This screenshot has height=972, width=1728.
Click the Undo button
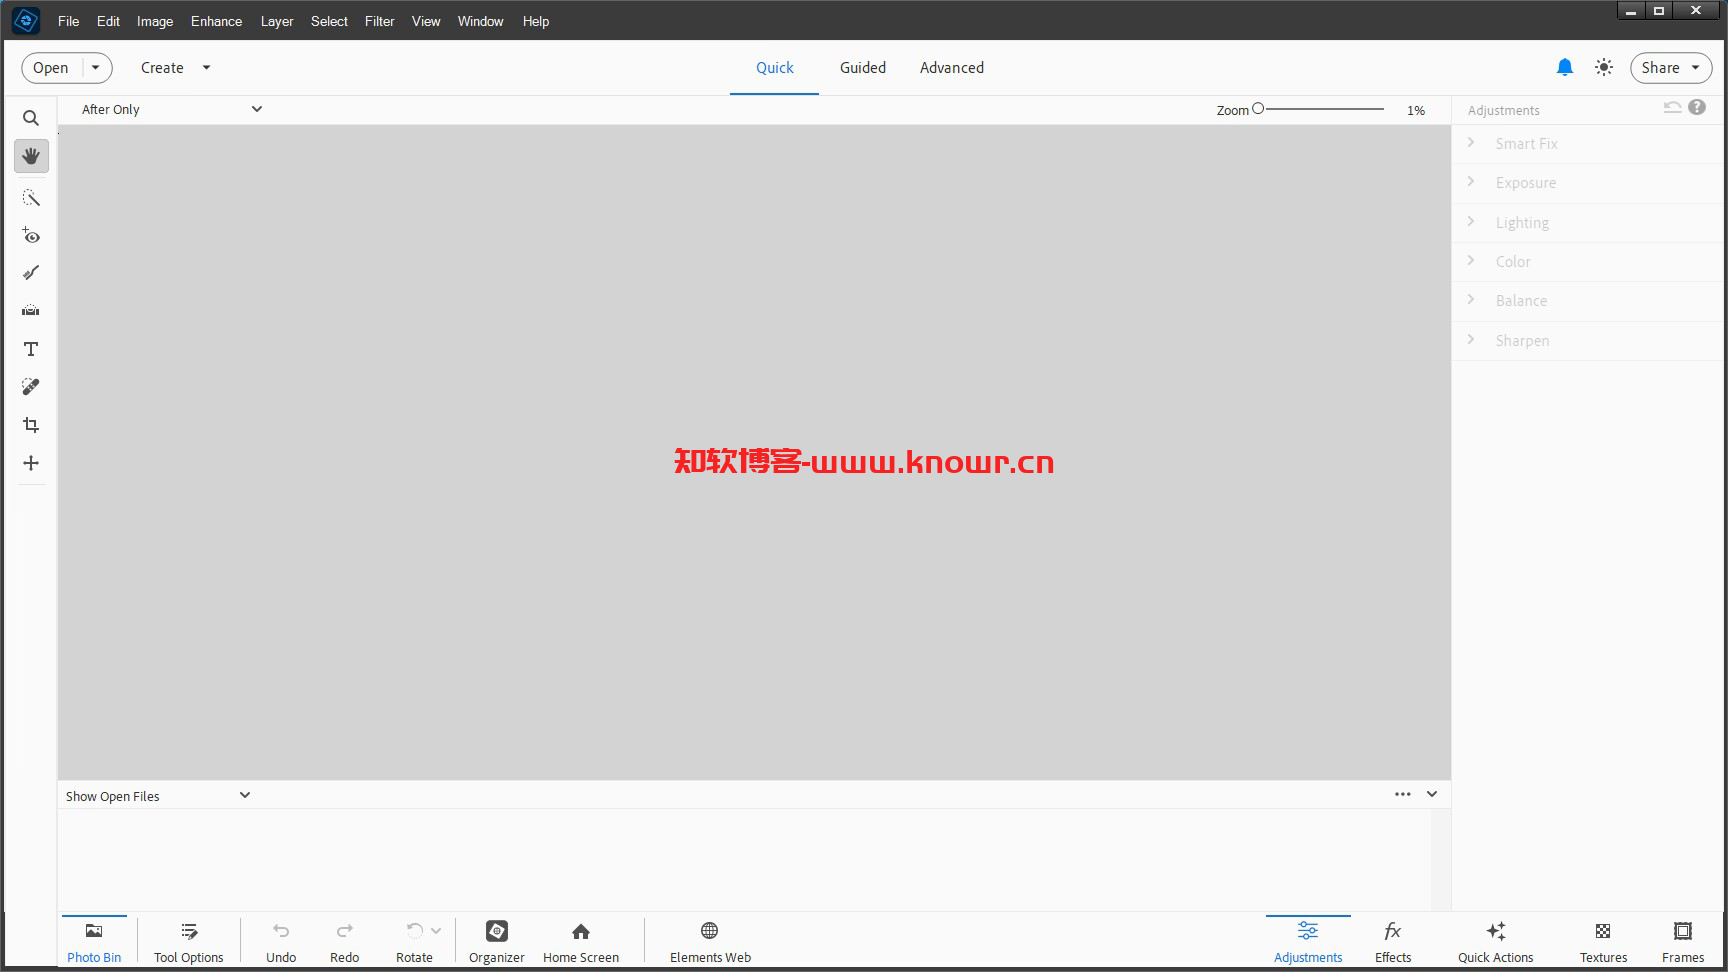[281, 942]
